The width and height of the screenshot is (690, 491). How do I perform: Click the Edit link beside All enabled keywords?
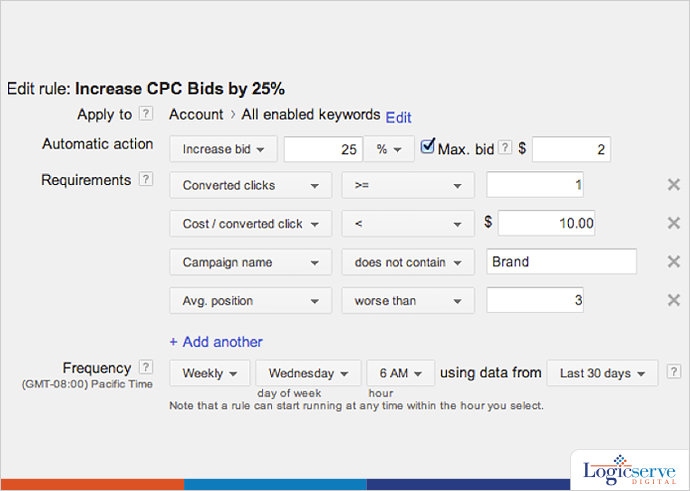pyautogui.click(x=398, y=117)
